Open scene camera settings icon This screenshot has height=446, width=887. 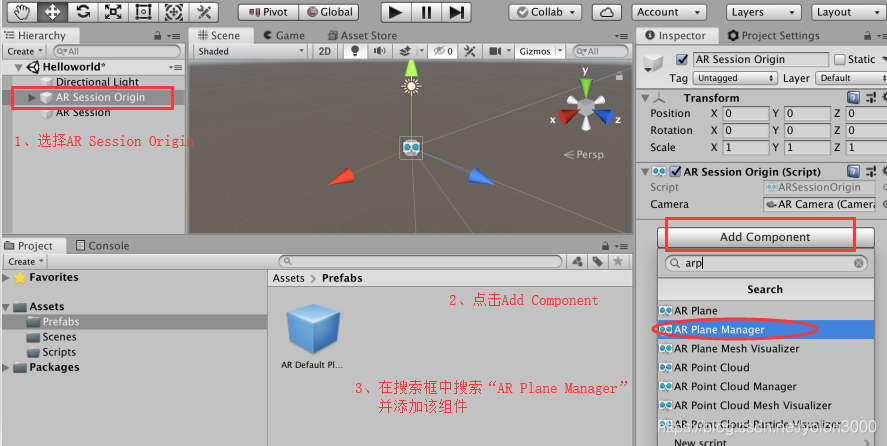[496, 51]
